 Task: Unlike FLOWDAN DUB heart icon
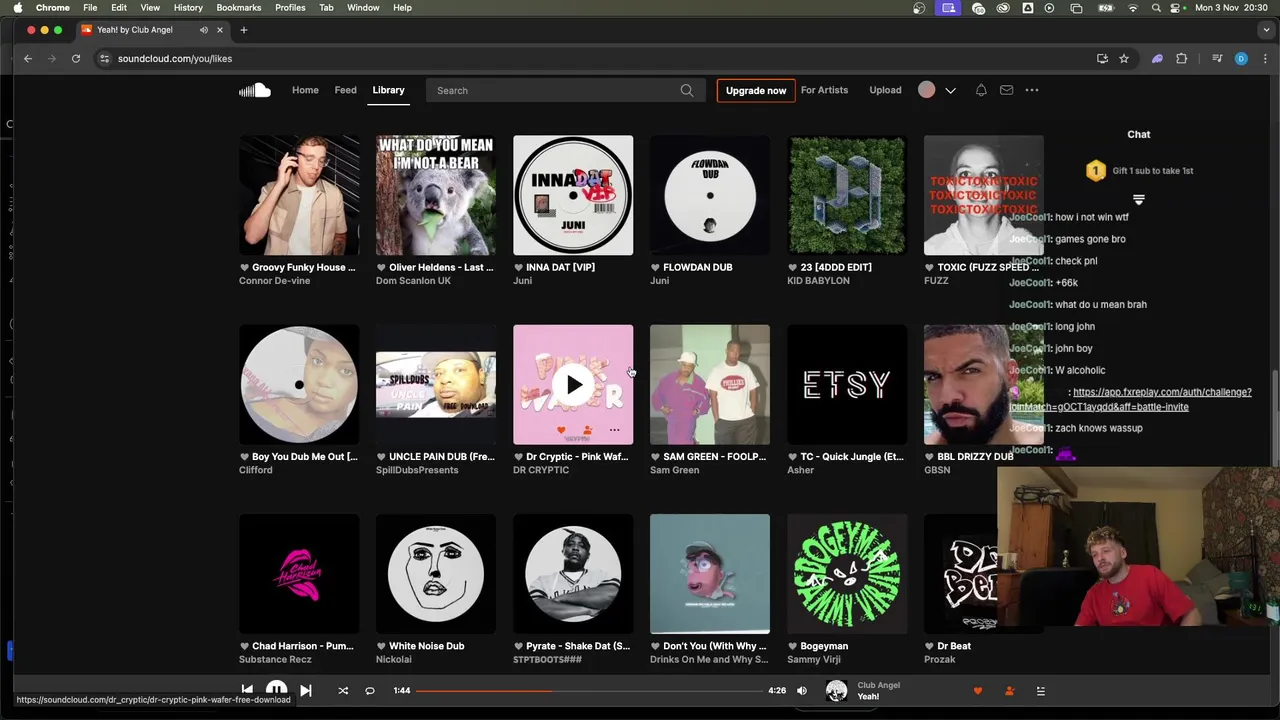tap(655, 267)
